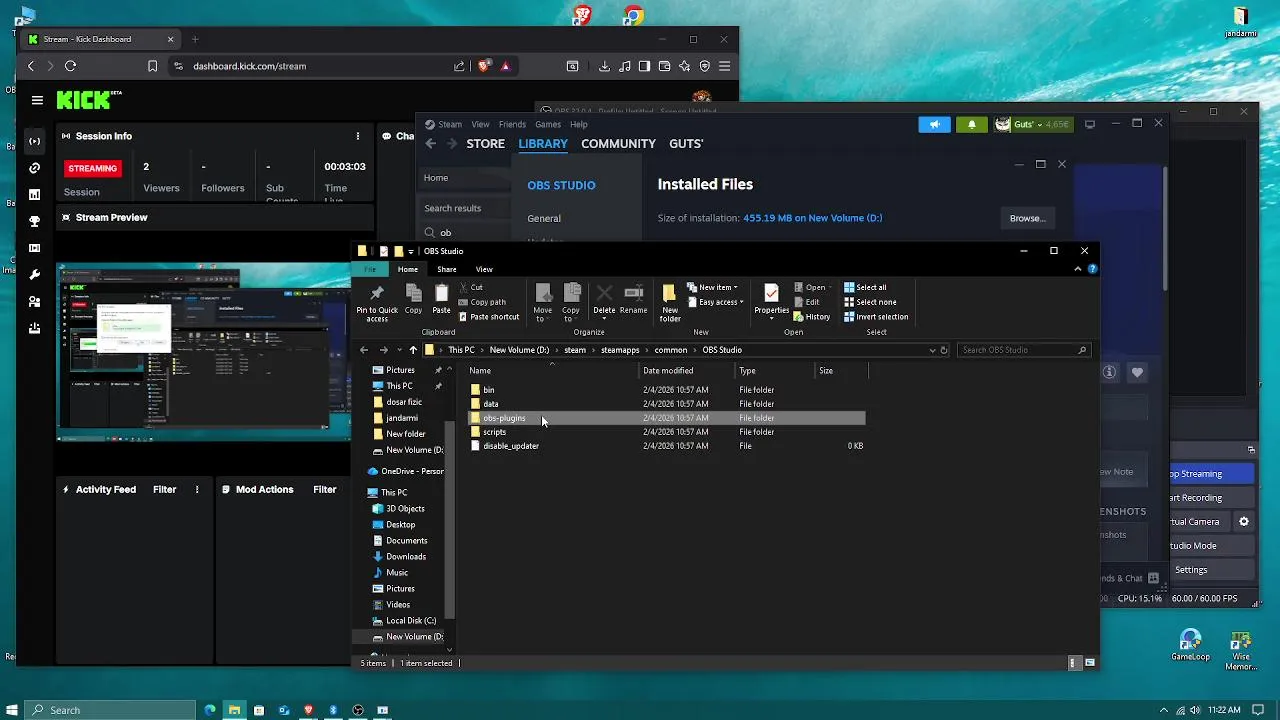Sort by Date modified column
The height and width of the screenshot is (720, 1280).
[688, 371]
